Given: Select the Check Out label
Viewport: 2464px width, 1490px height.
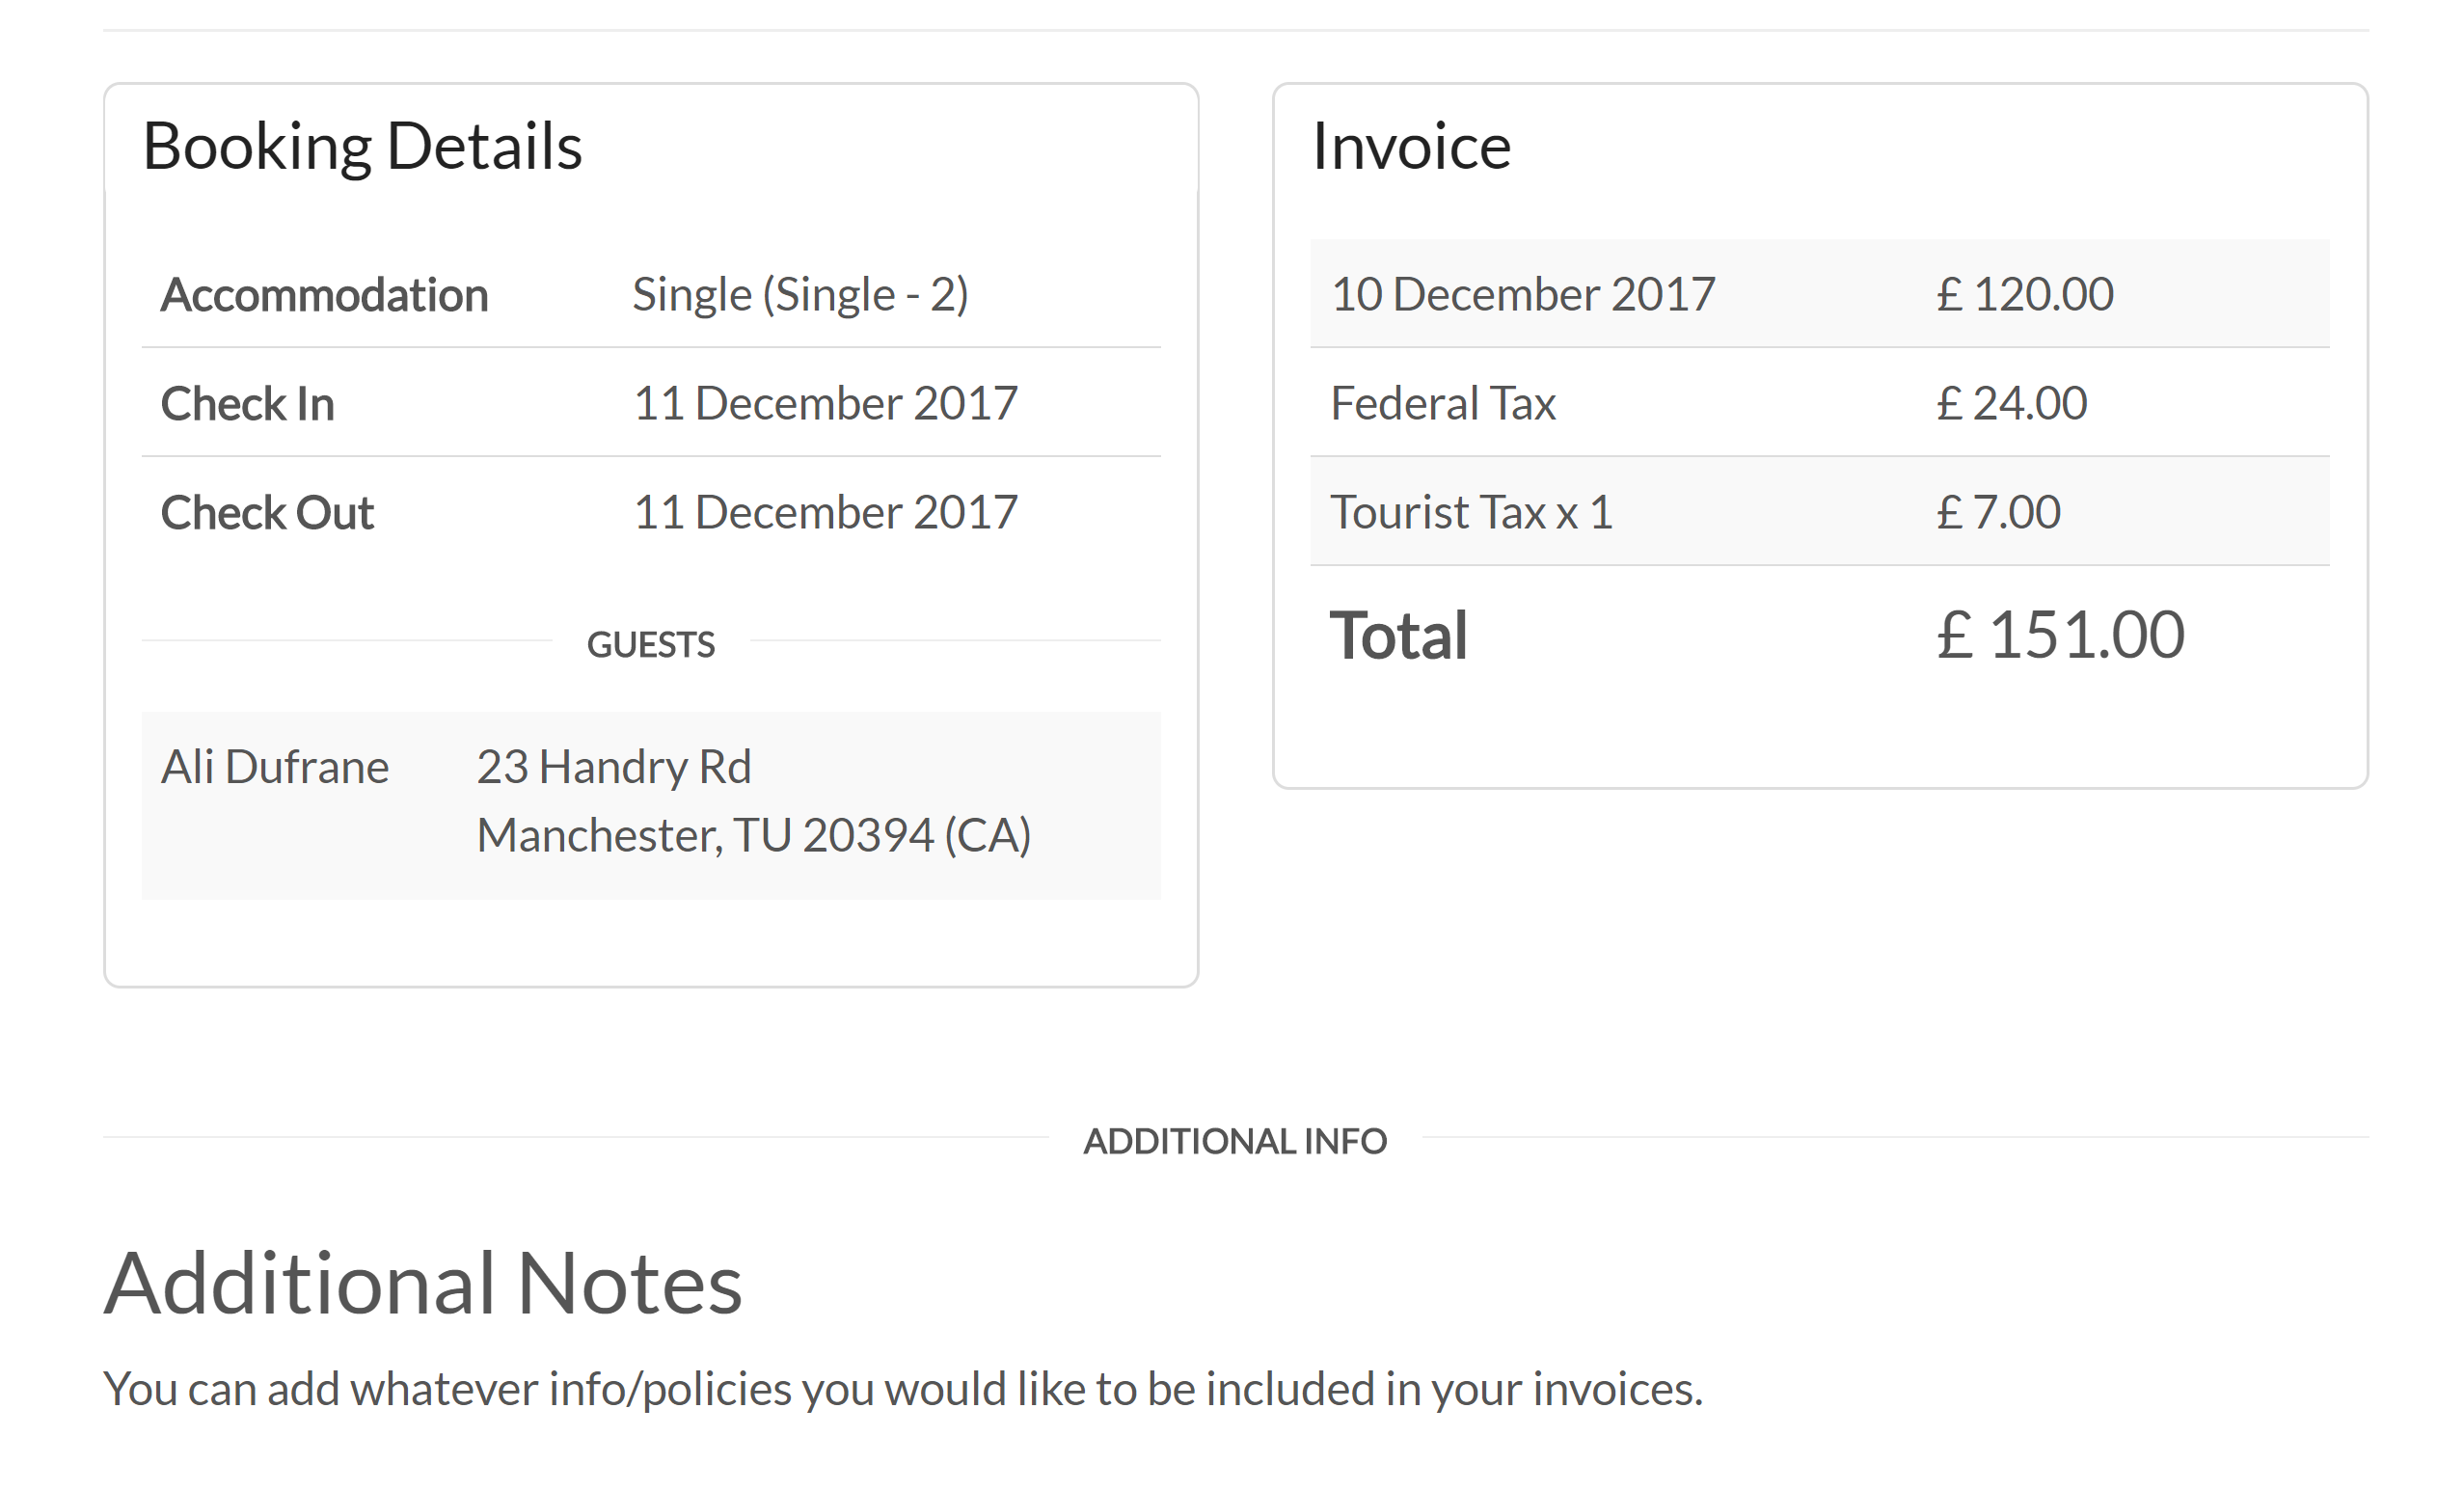Looking at the screenshot, I should pyautogui.click(x=267, y=512).
